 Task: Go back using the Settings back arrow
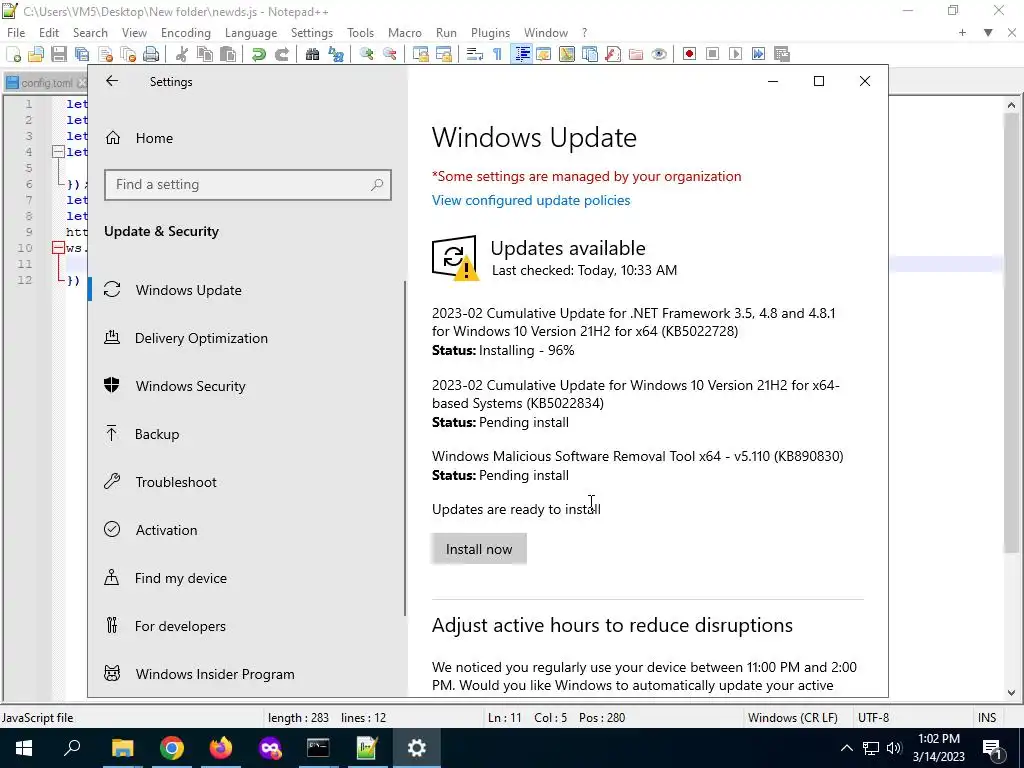[x=112, y=81]
